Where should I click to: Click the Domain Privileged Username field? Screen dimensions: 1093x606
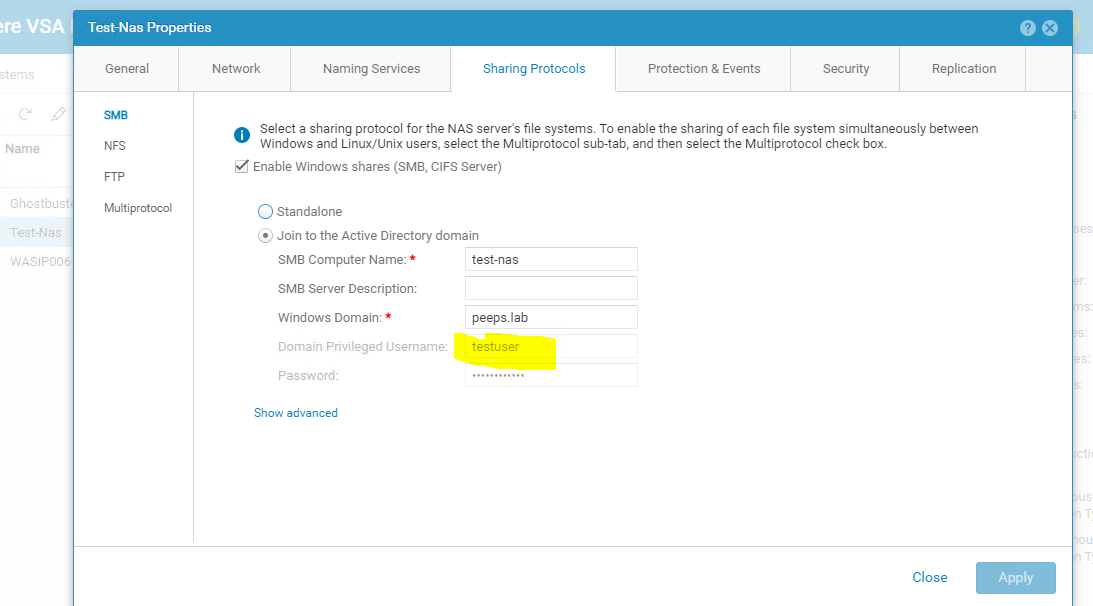550,346
